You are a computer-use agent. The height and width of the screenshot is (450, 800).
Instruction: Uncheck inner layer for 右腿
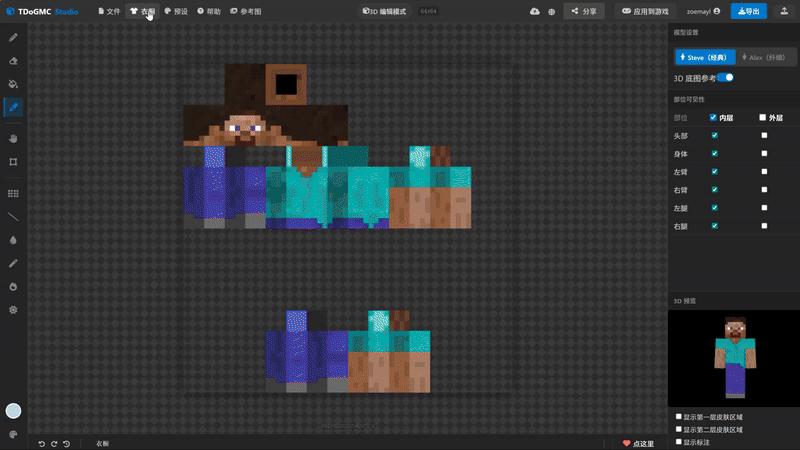714,226
